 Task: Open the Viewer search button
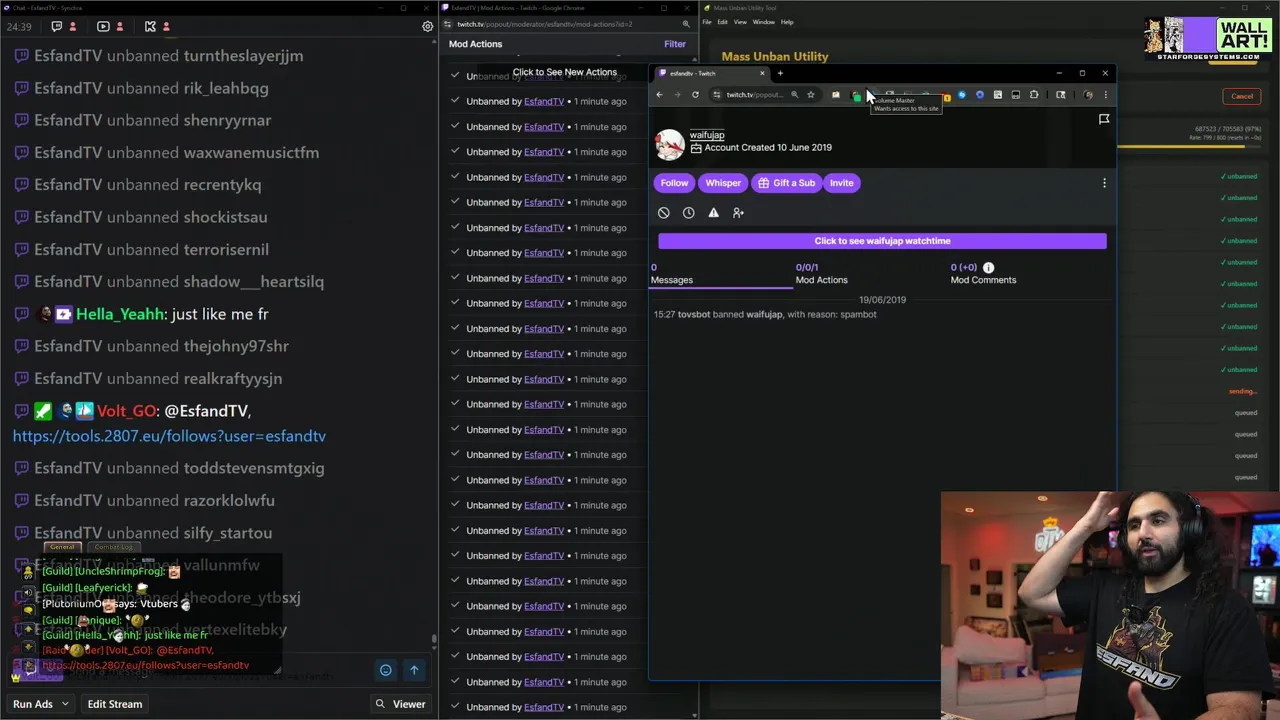coord(400,704)
